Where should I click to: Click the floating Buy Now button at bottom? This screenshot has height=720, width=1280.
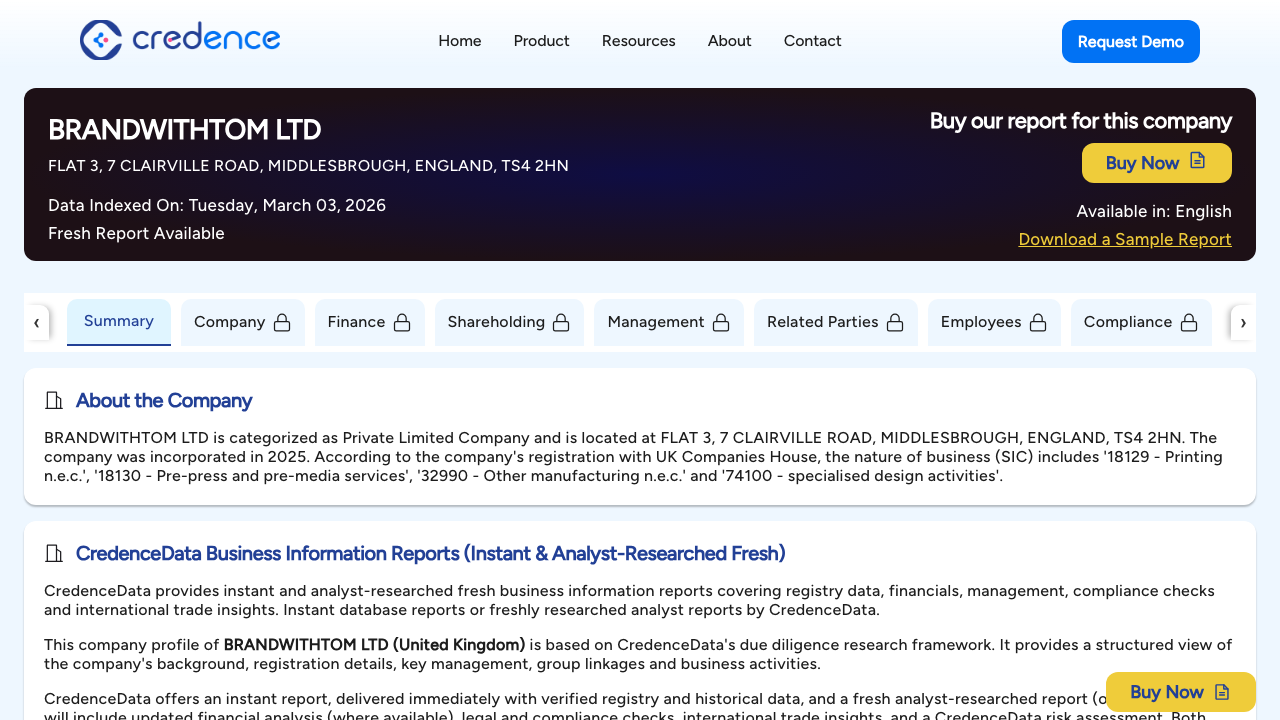click(1180, 691)
